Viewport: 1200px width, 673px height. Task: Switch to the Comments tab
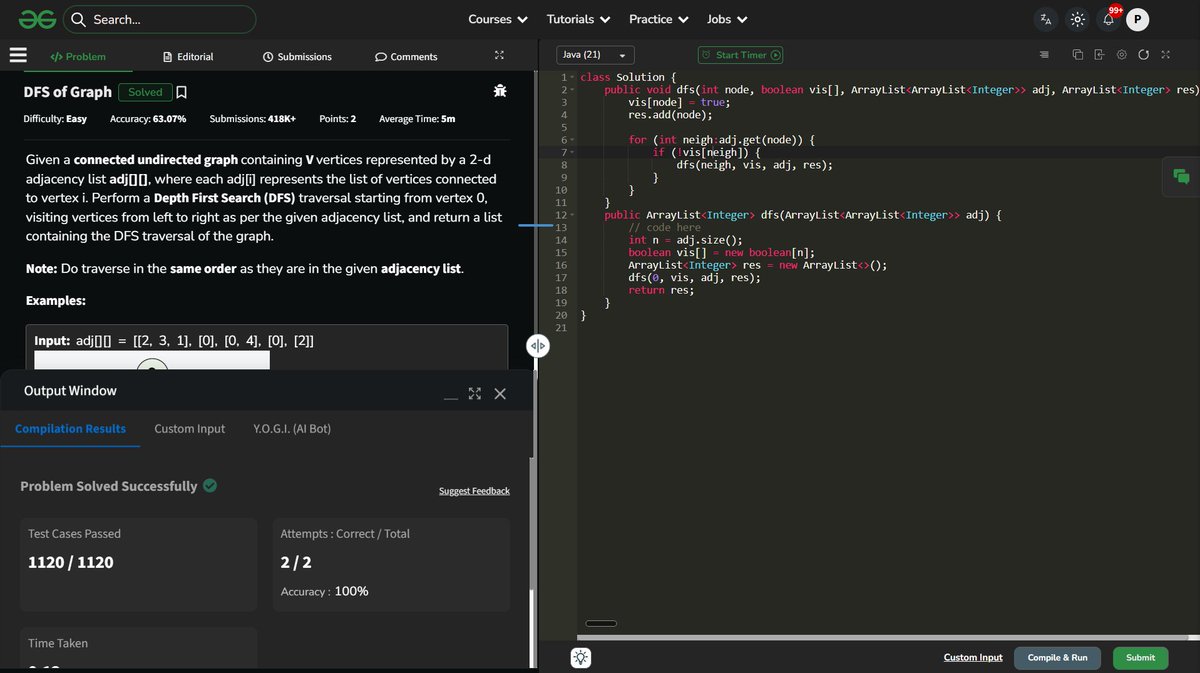406,57
